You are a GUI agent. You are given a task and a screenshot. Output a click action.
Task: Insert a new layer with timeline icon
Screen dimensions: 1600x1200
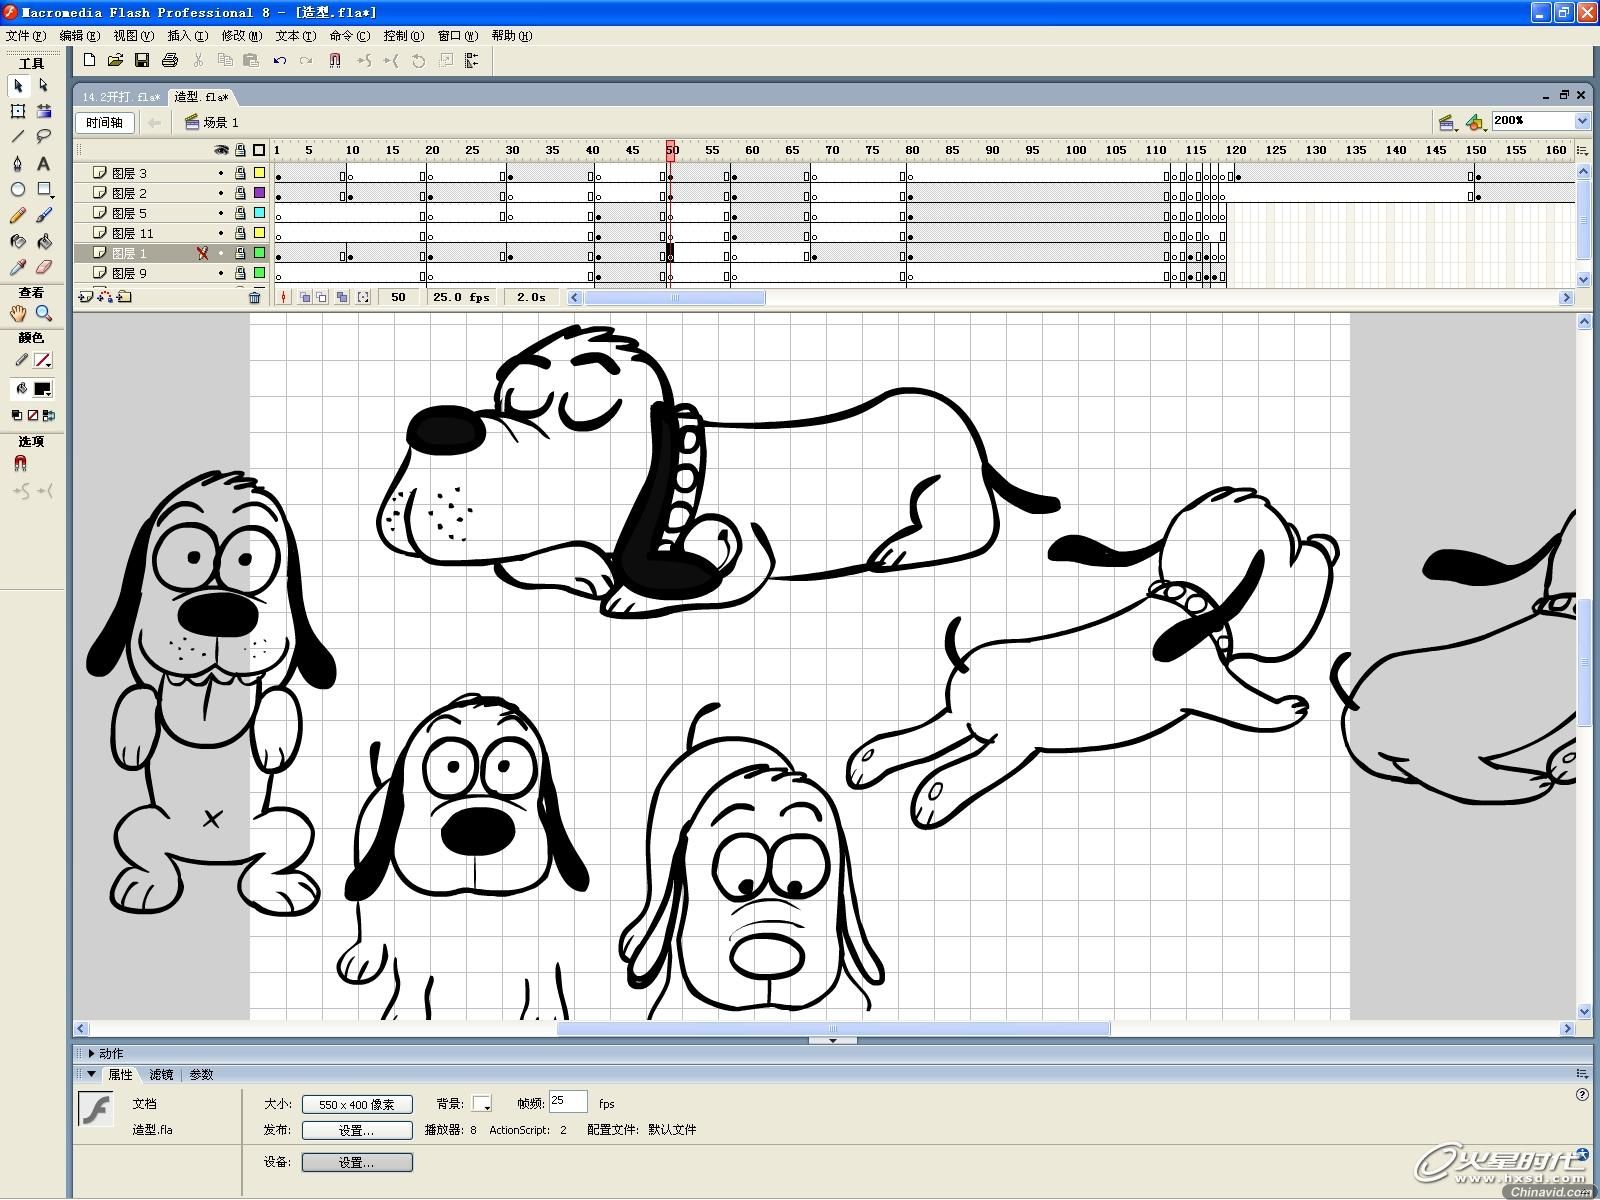pos(86,296)
